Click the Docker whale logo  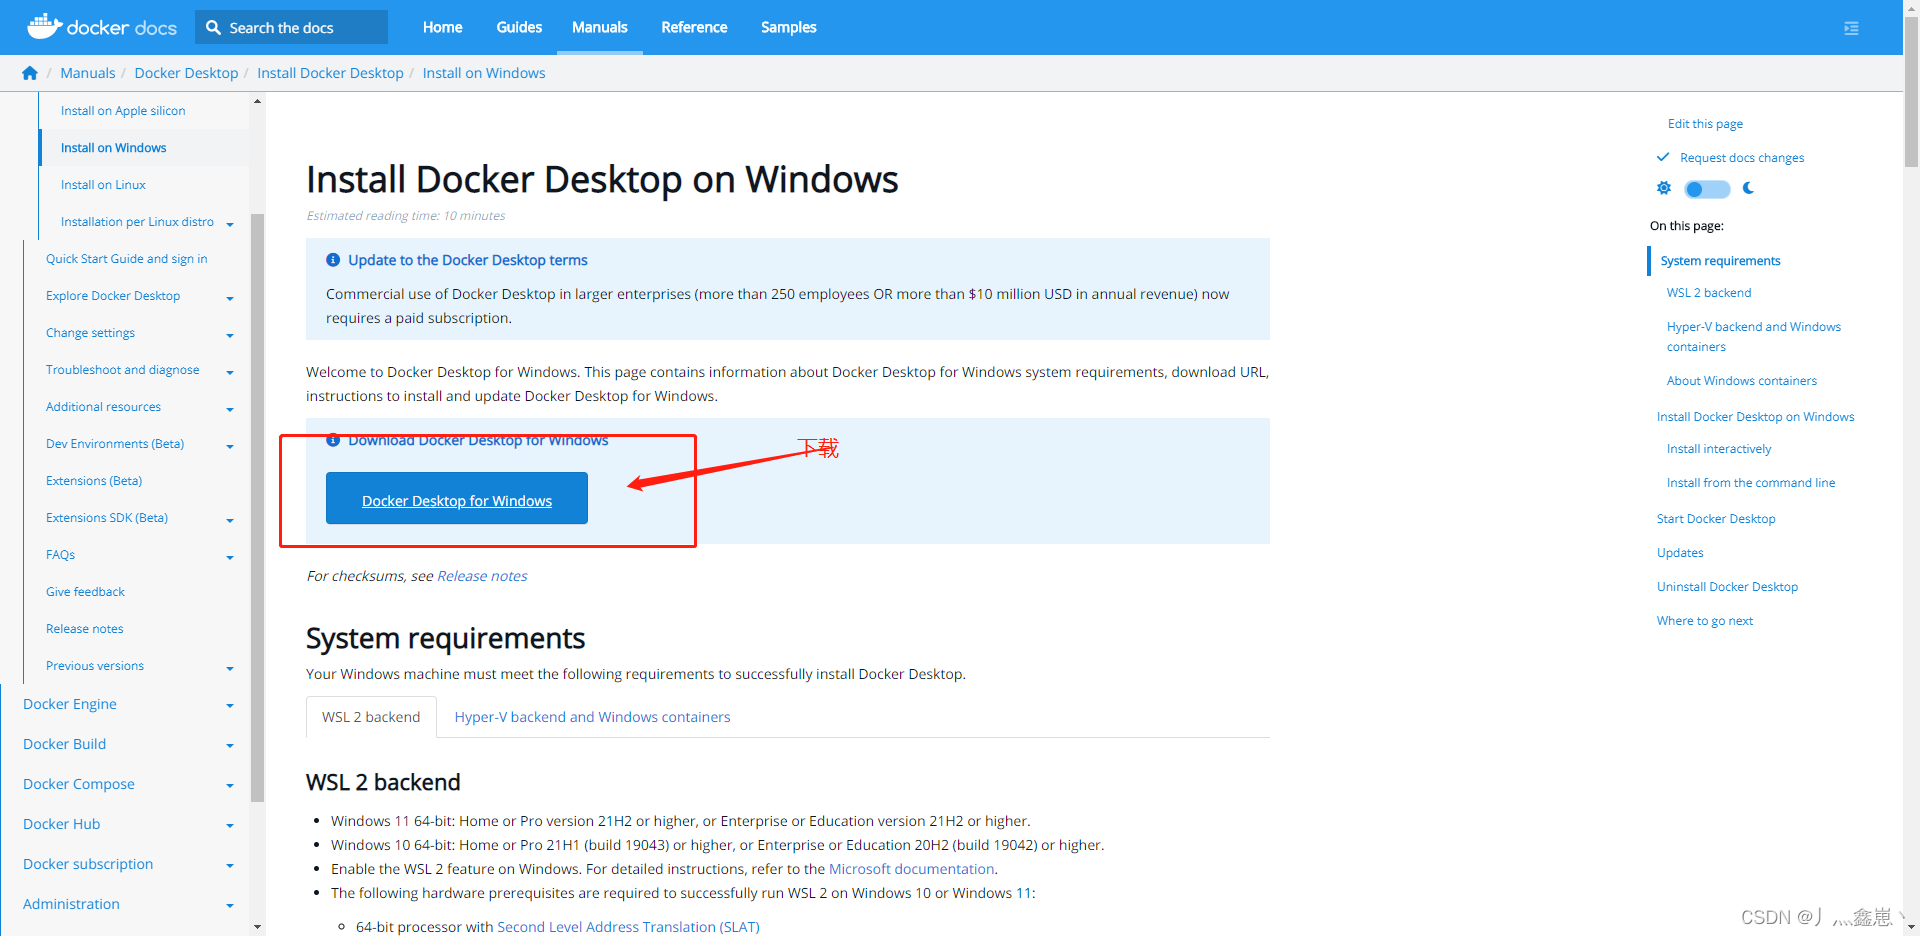pyautogui.click(x=44, y=24)
